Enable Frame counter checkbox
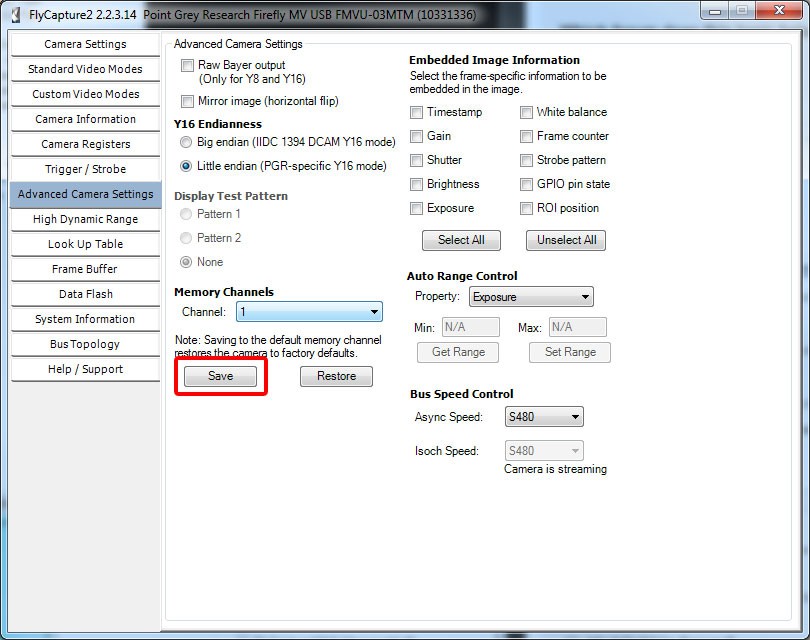This screenshot has height=640, width=810. coord(526,136)
